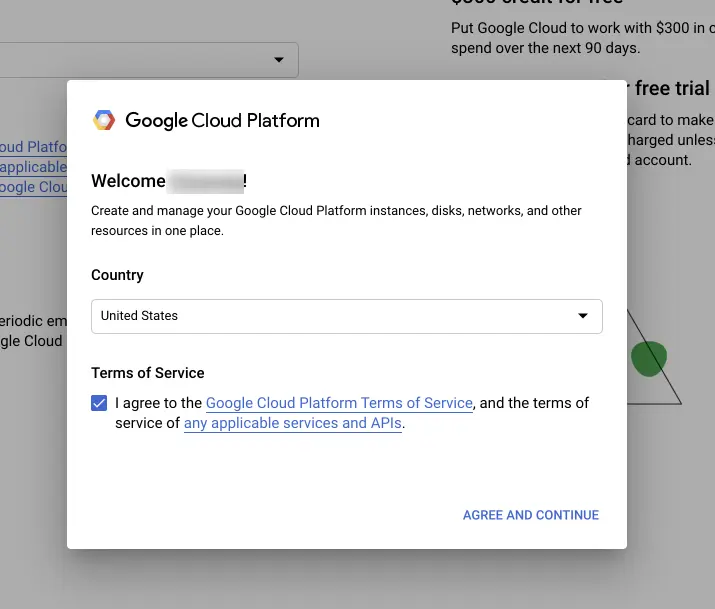
Task: Open Google Cloud Platform Terms of Service link
Action: 339,403
